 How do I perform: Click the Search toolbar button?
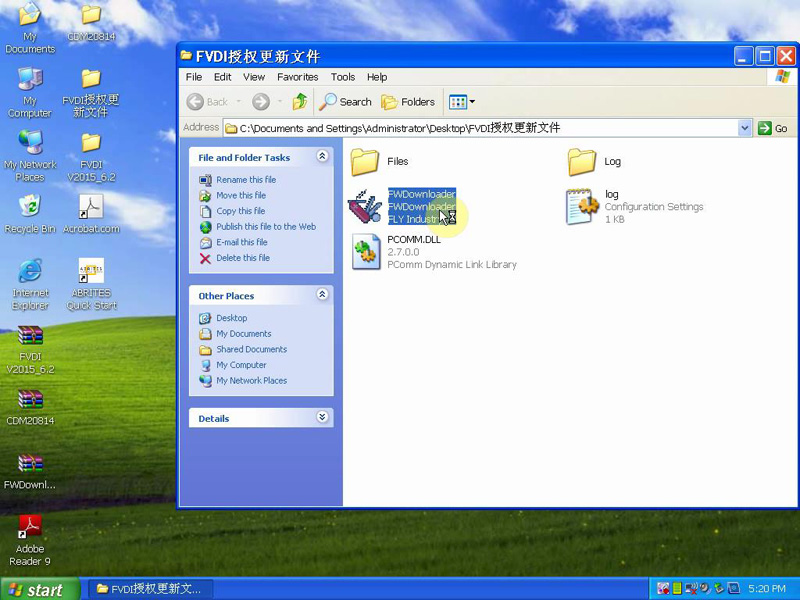click(x=345, y=102)
